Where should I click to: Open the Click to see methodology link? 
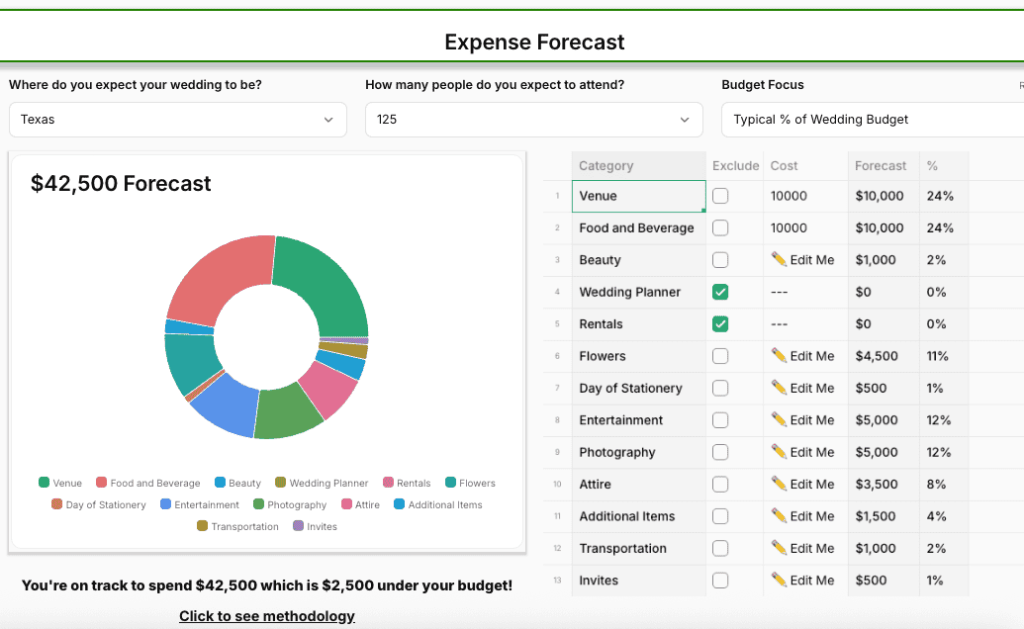[267, 616]
